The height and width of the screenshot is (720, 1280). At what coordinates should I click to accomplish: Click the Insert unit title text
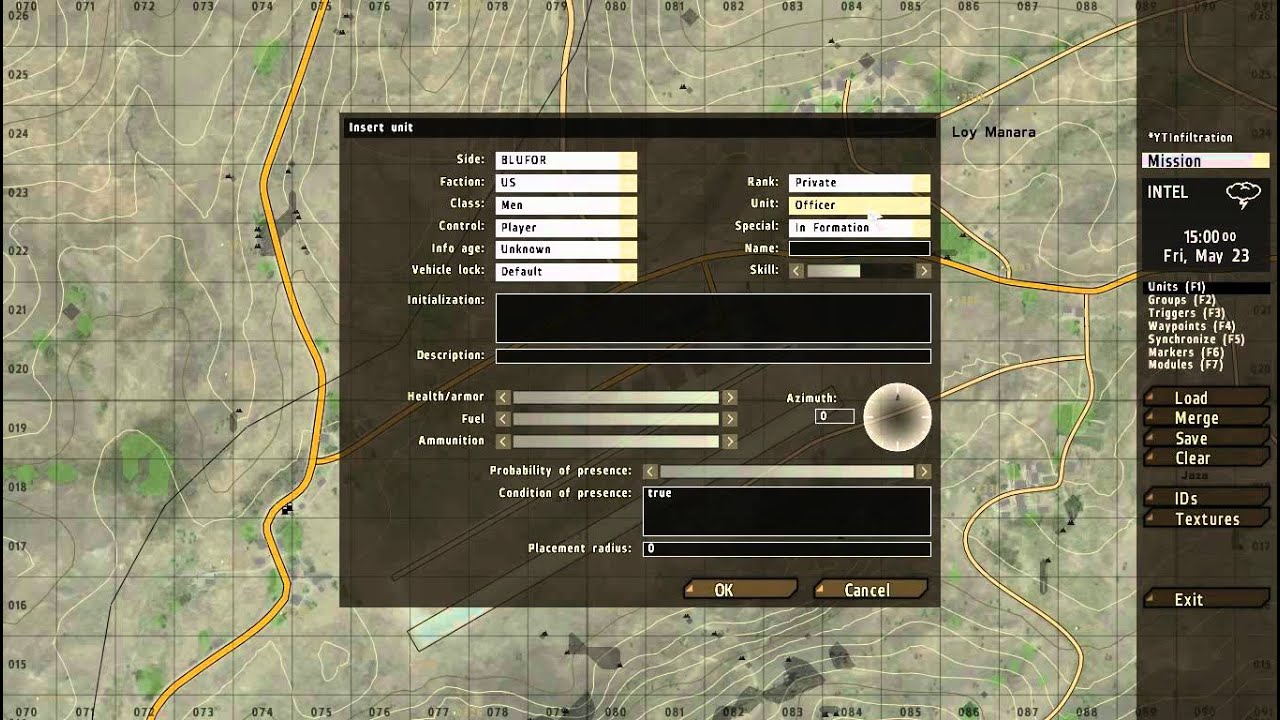(381, 127)
